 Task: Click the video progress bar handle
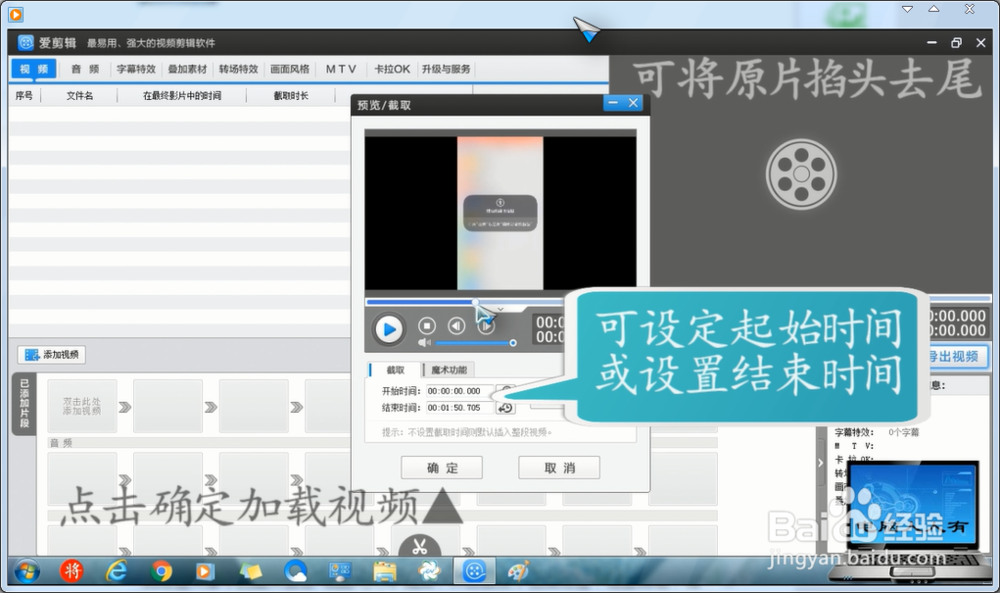click(x=475, y=302)
